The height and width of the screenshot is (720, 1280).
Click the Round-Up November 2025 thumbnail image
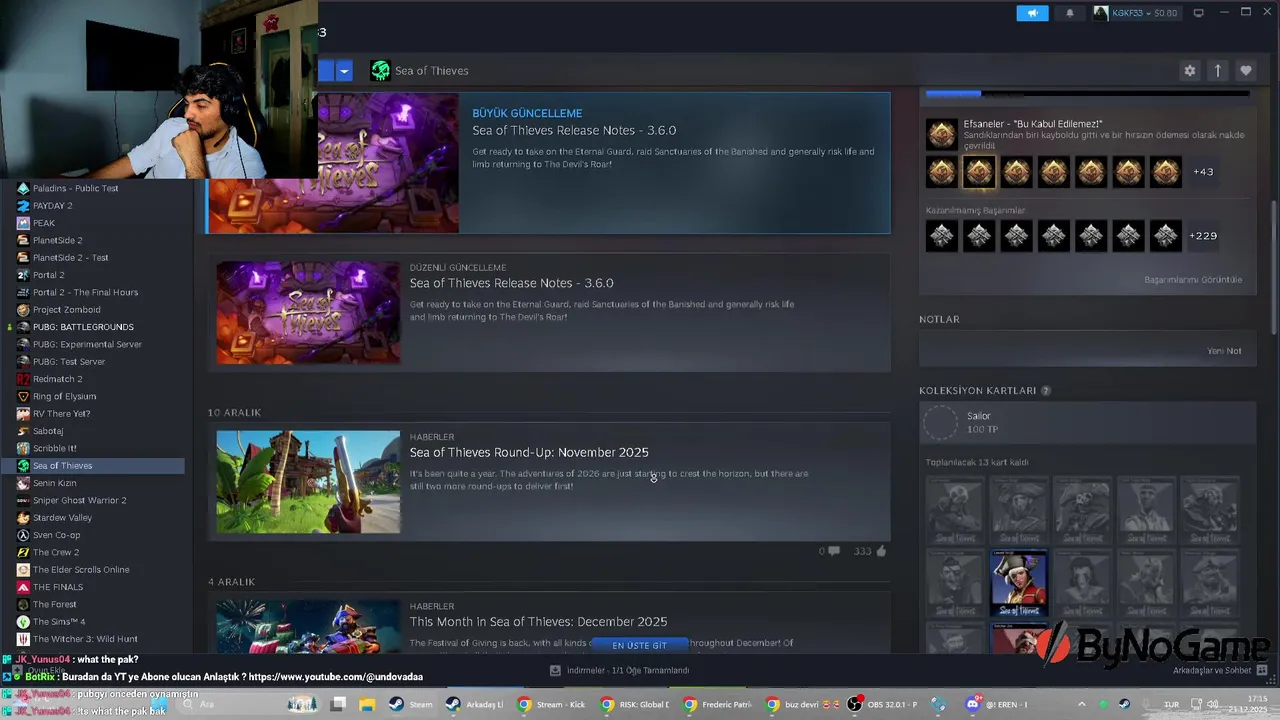[x=308, y=482]
